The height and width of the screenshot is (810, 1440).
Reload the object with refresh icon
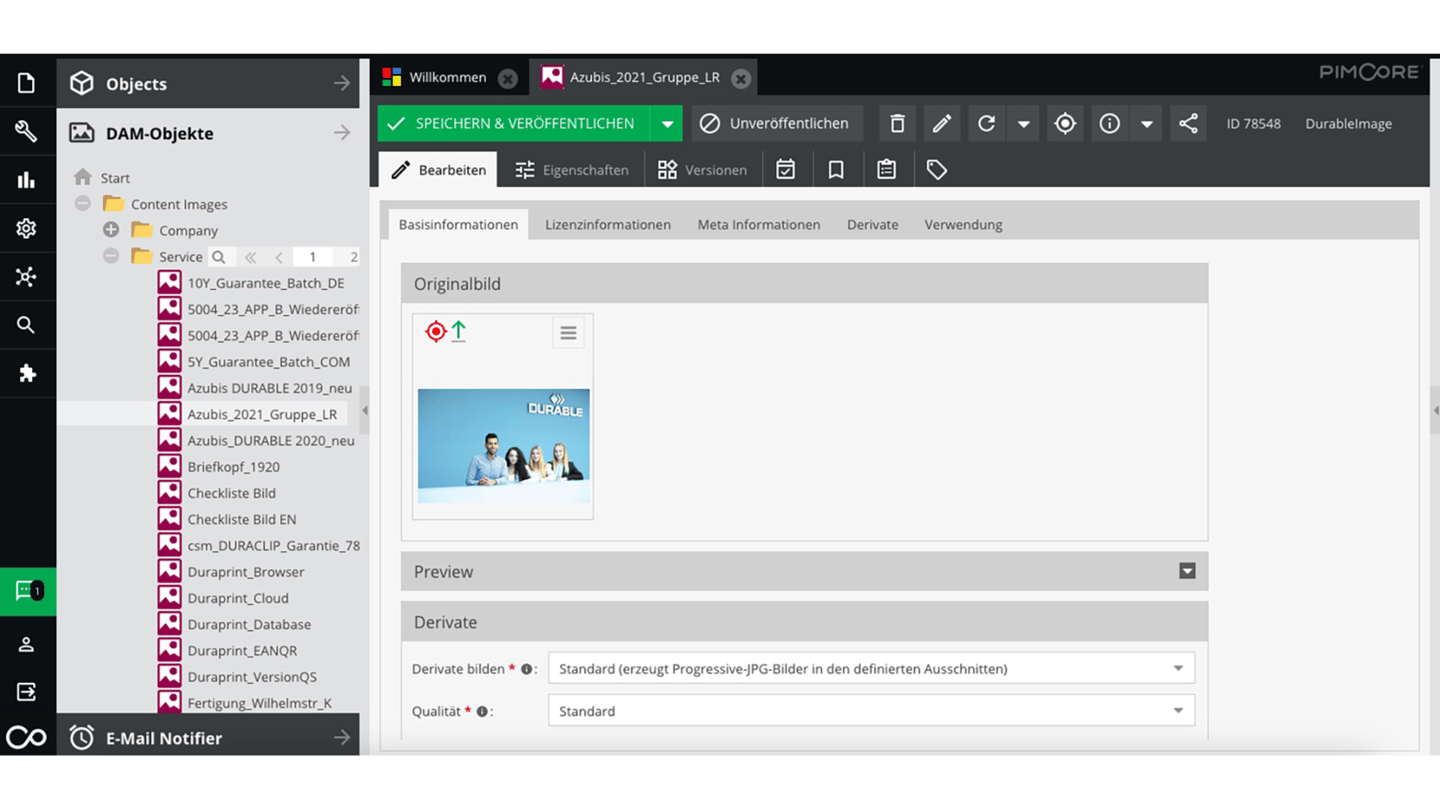[986, 124]
